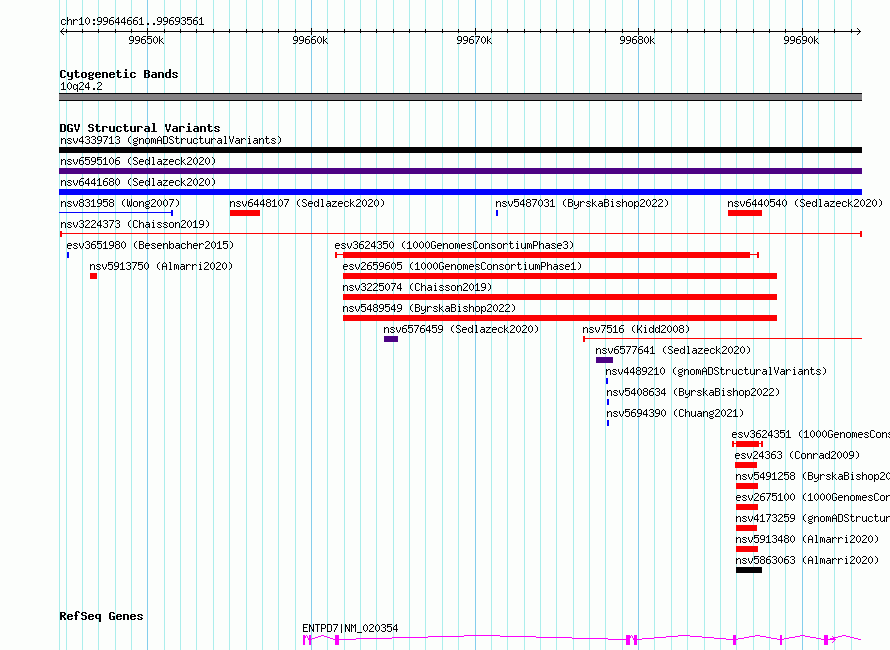The height and width of the screenshot is (650, 890).
Task: Open nsv6577641 (Sedlazeck2020) label
Action: click(673, 350)
